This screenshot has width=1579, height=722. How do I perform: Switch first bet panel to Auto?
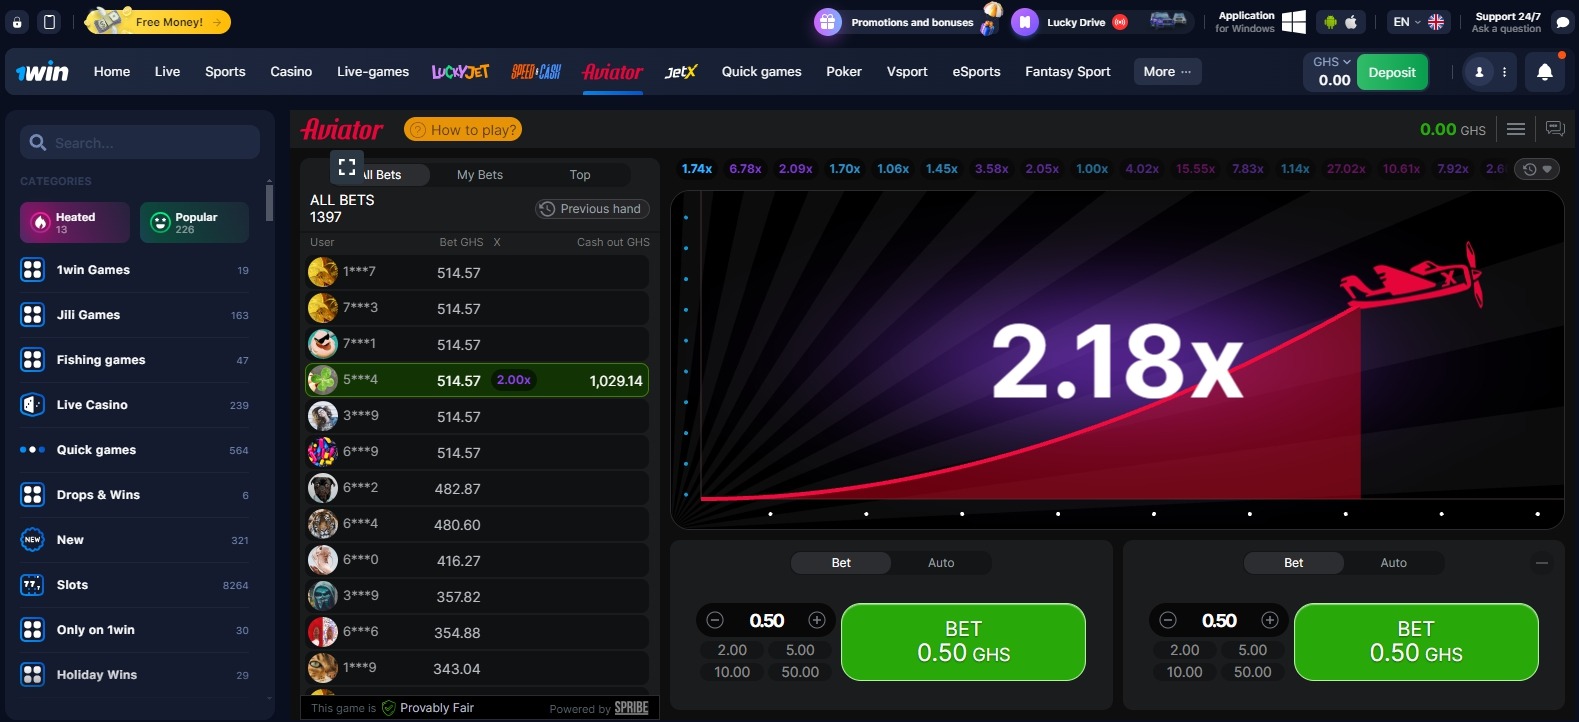coord(940,563)
